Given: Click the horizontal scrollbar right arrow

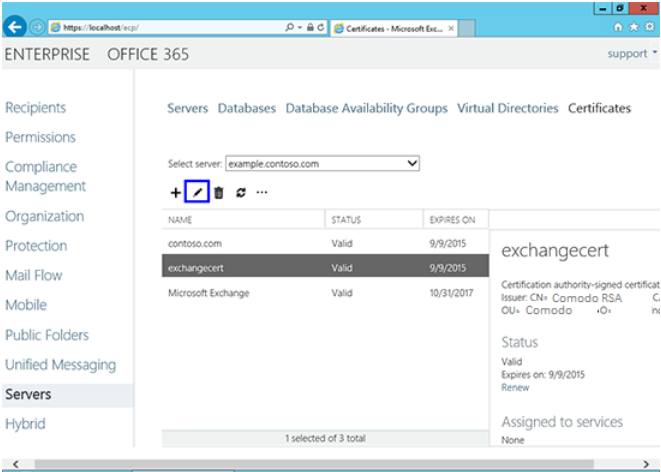Looking at the screenshot, I should click(645, 464).
